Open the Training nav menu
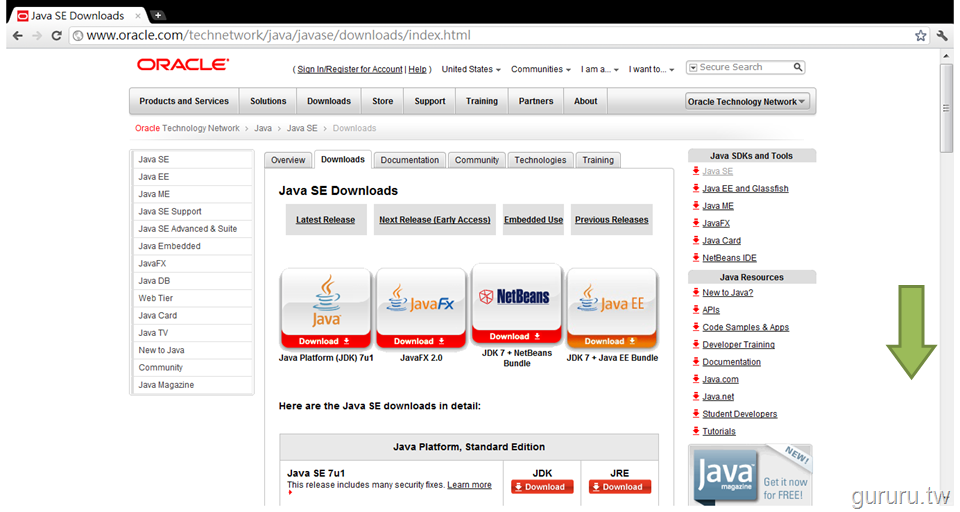The width and height of the screenshot is (960, 512). click(482, 101)
